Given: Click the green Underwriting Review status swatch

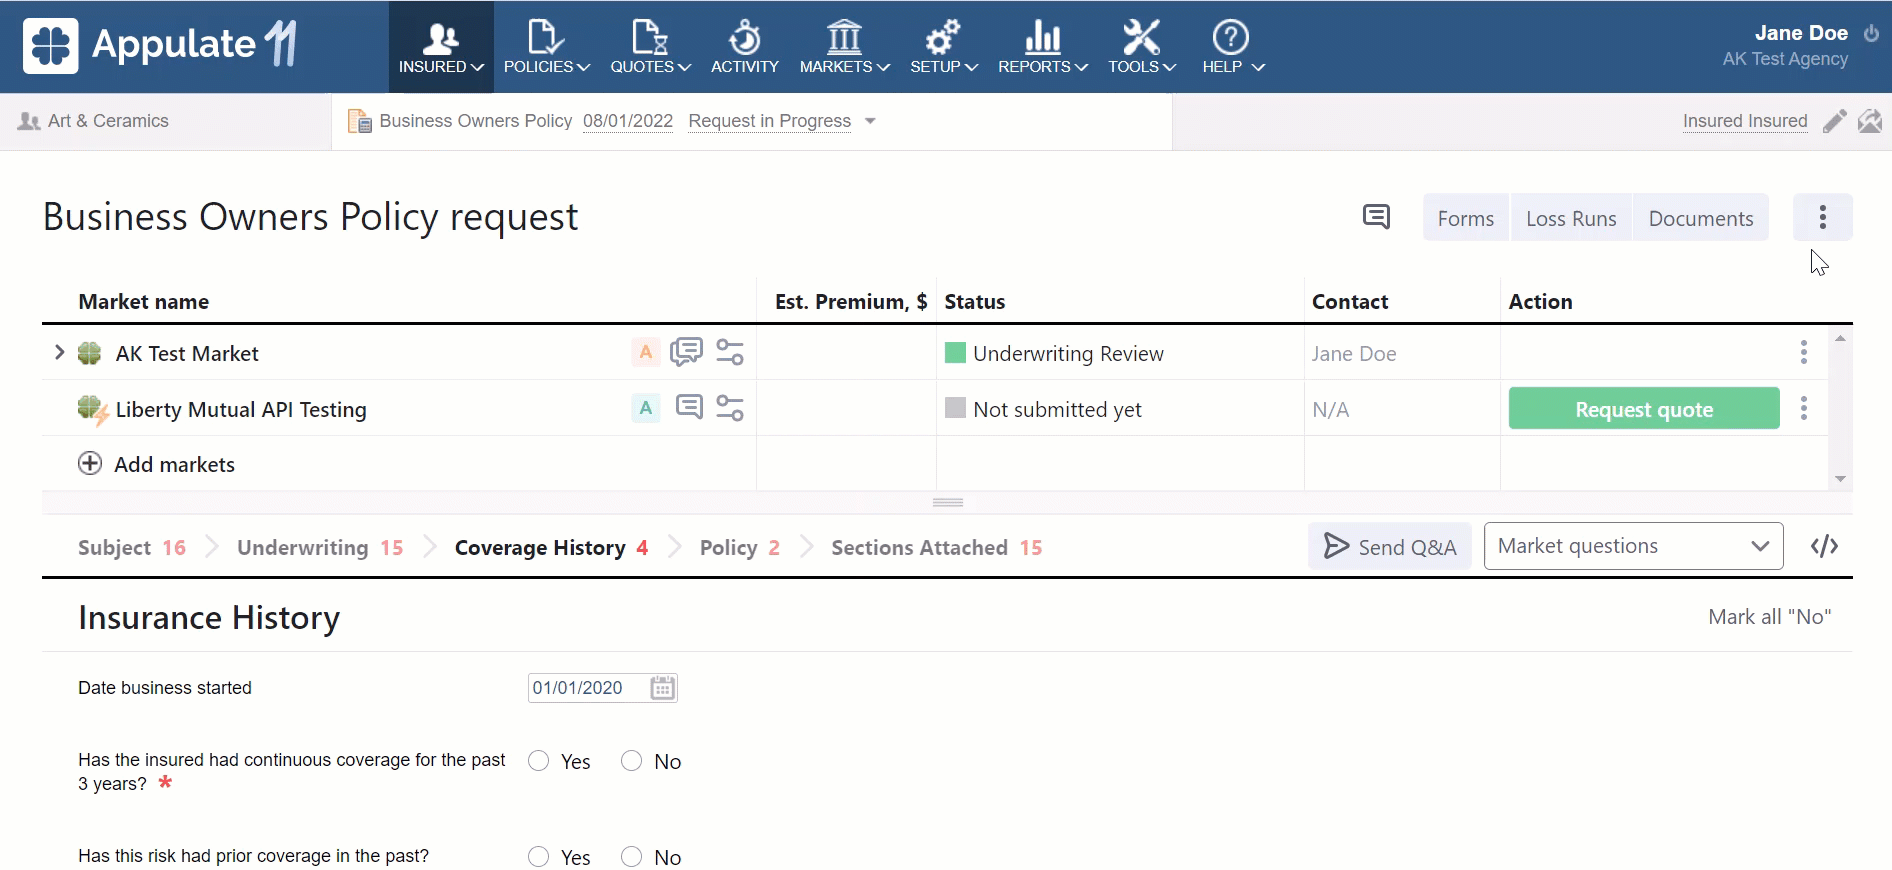Looking at the screenshot, I should tap(955, 352).
